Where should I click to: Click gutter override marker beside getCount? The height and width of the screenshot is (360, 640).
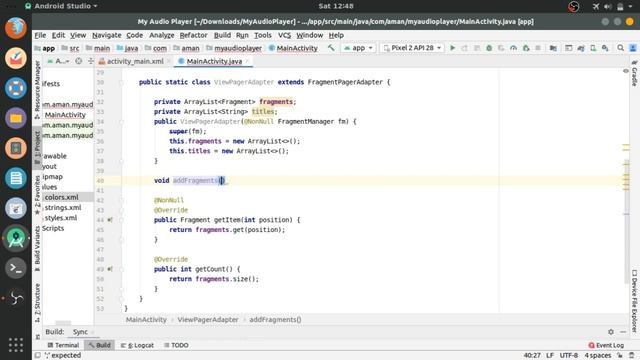tap(110, 269)
